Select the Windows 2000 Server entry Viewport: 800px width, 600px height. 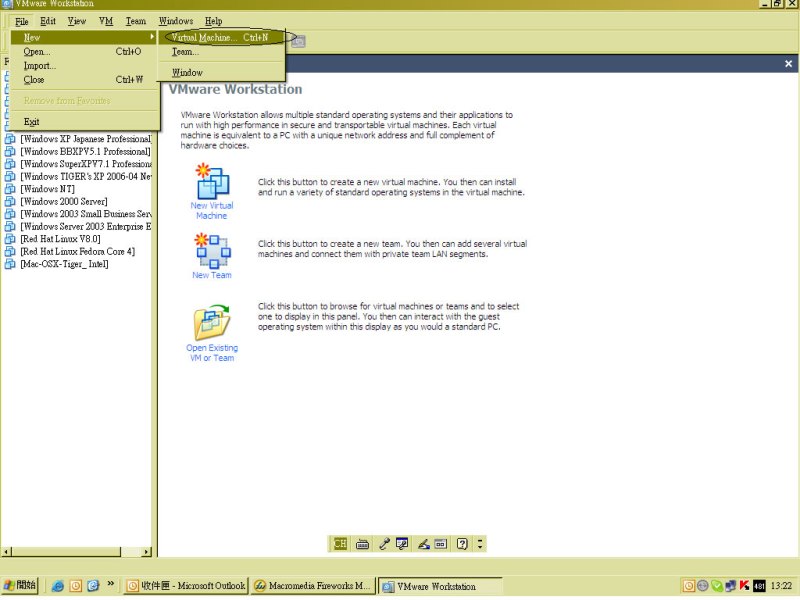point(64,202)
